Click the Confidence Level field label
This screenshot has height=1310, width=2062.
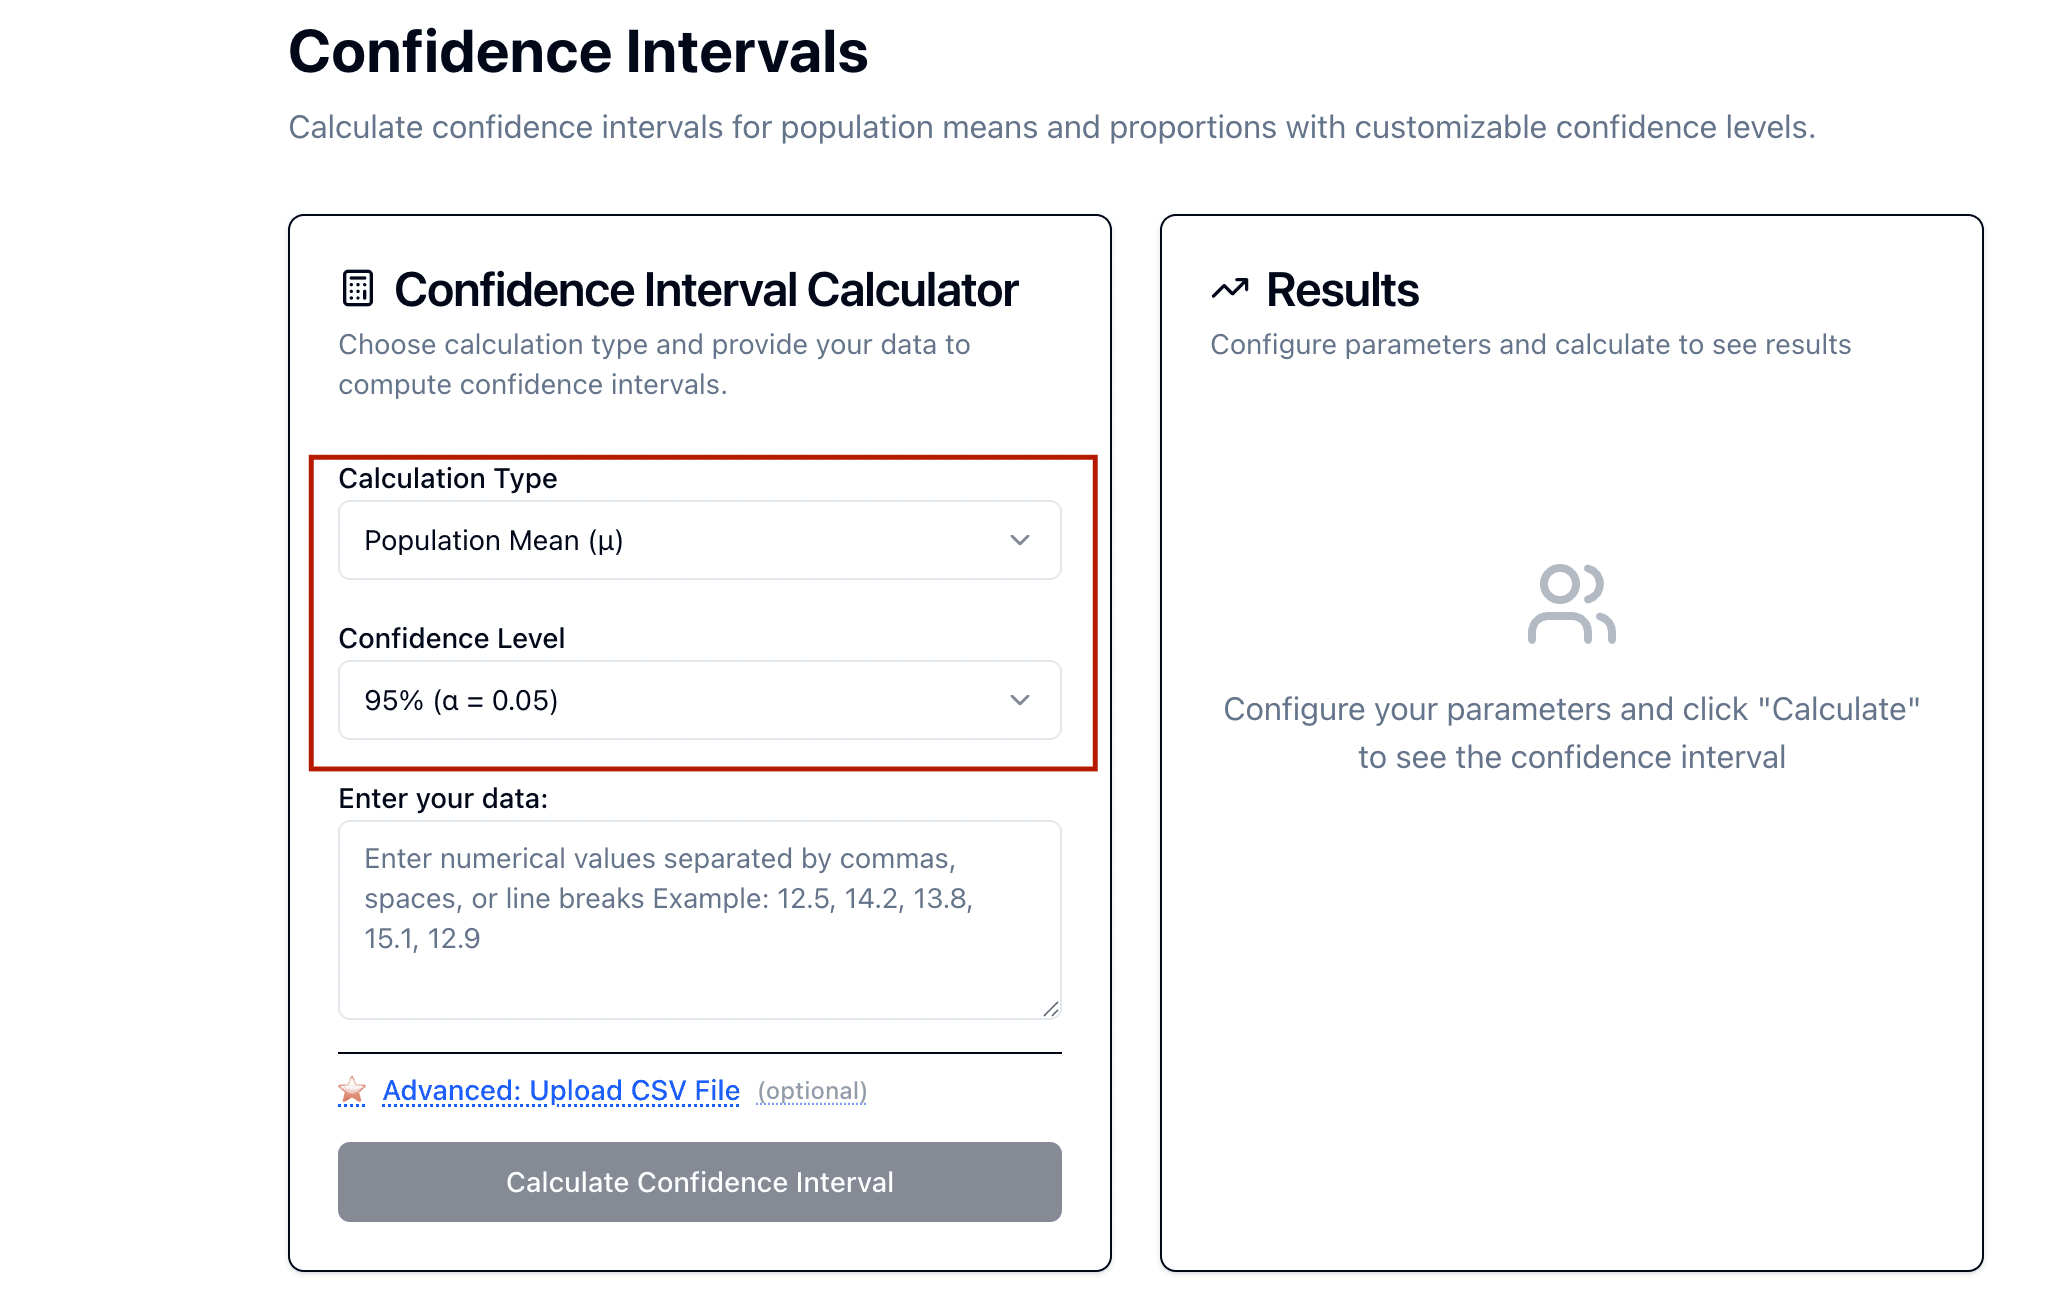point(452,638)
